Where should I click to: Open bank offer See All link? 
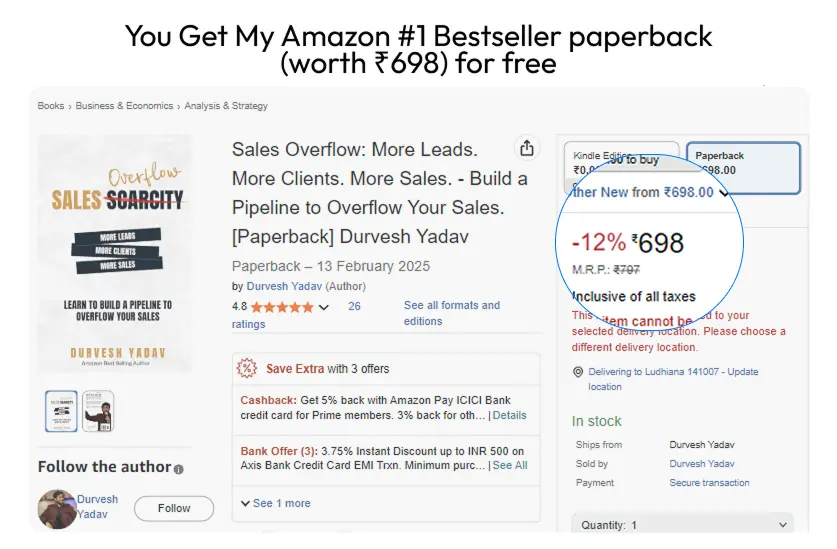click(x=510, y=465)
